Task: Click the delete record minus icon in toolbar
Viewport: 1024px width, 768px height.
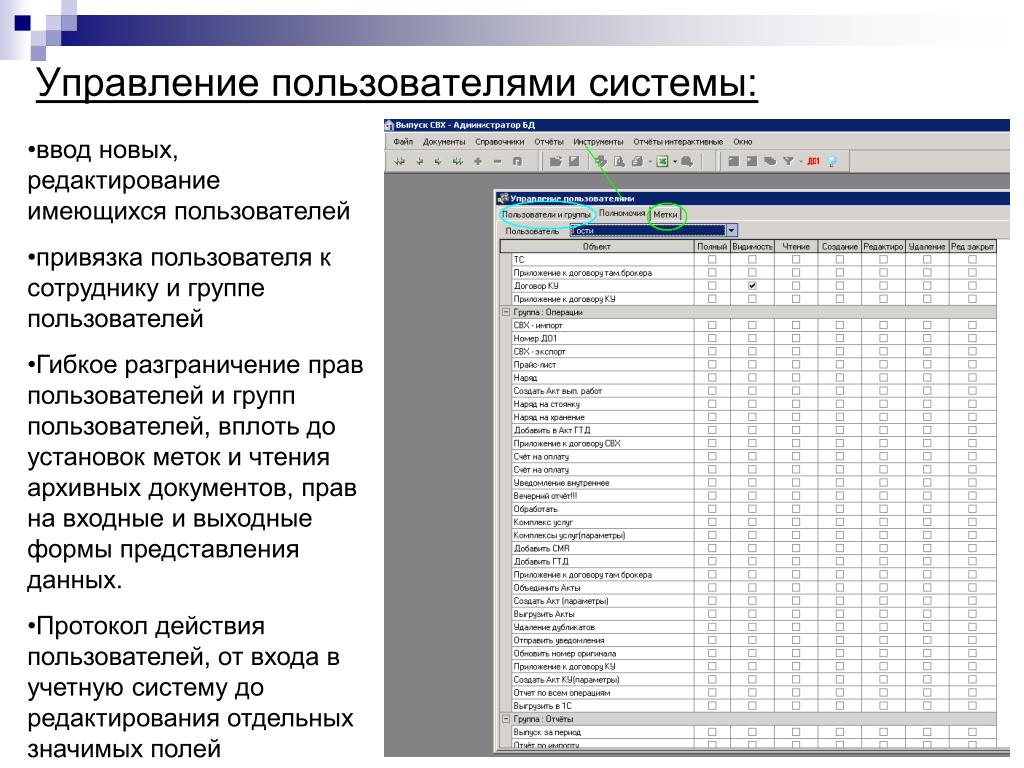Action: click(498, 161)
